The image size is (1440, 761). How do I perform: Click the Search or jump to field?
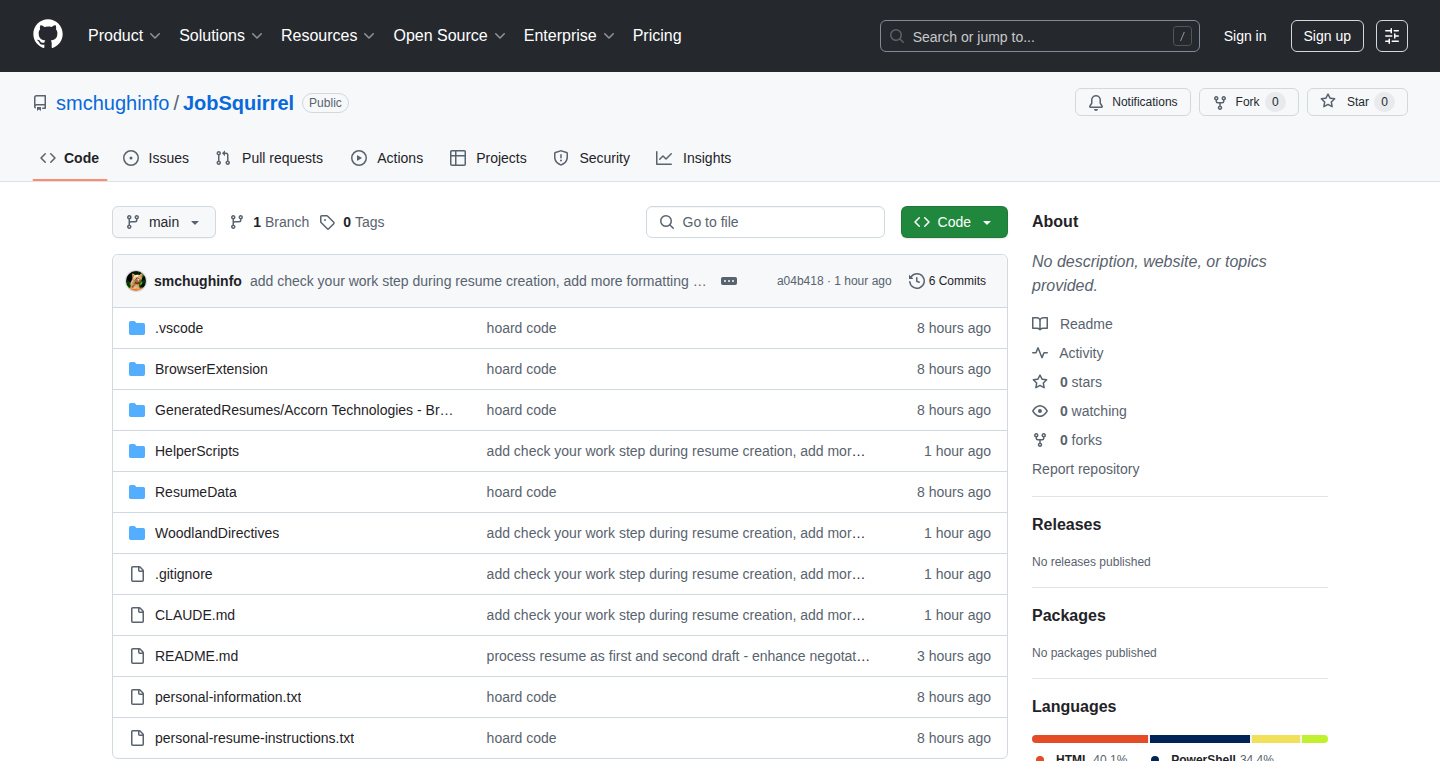click(1040, 36)
